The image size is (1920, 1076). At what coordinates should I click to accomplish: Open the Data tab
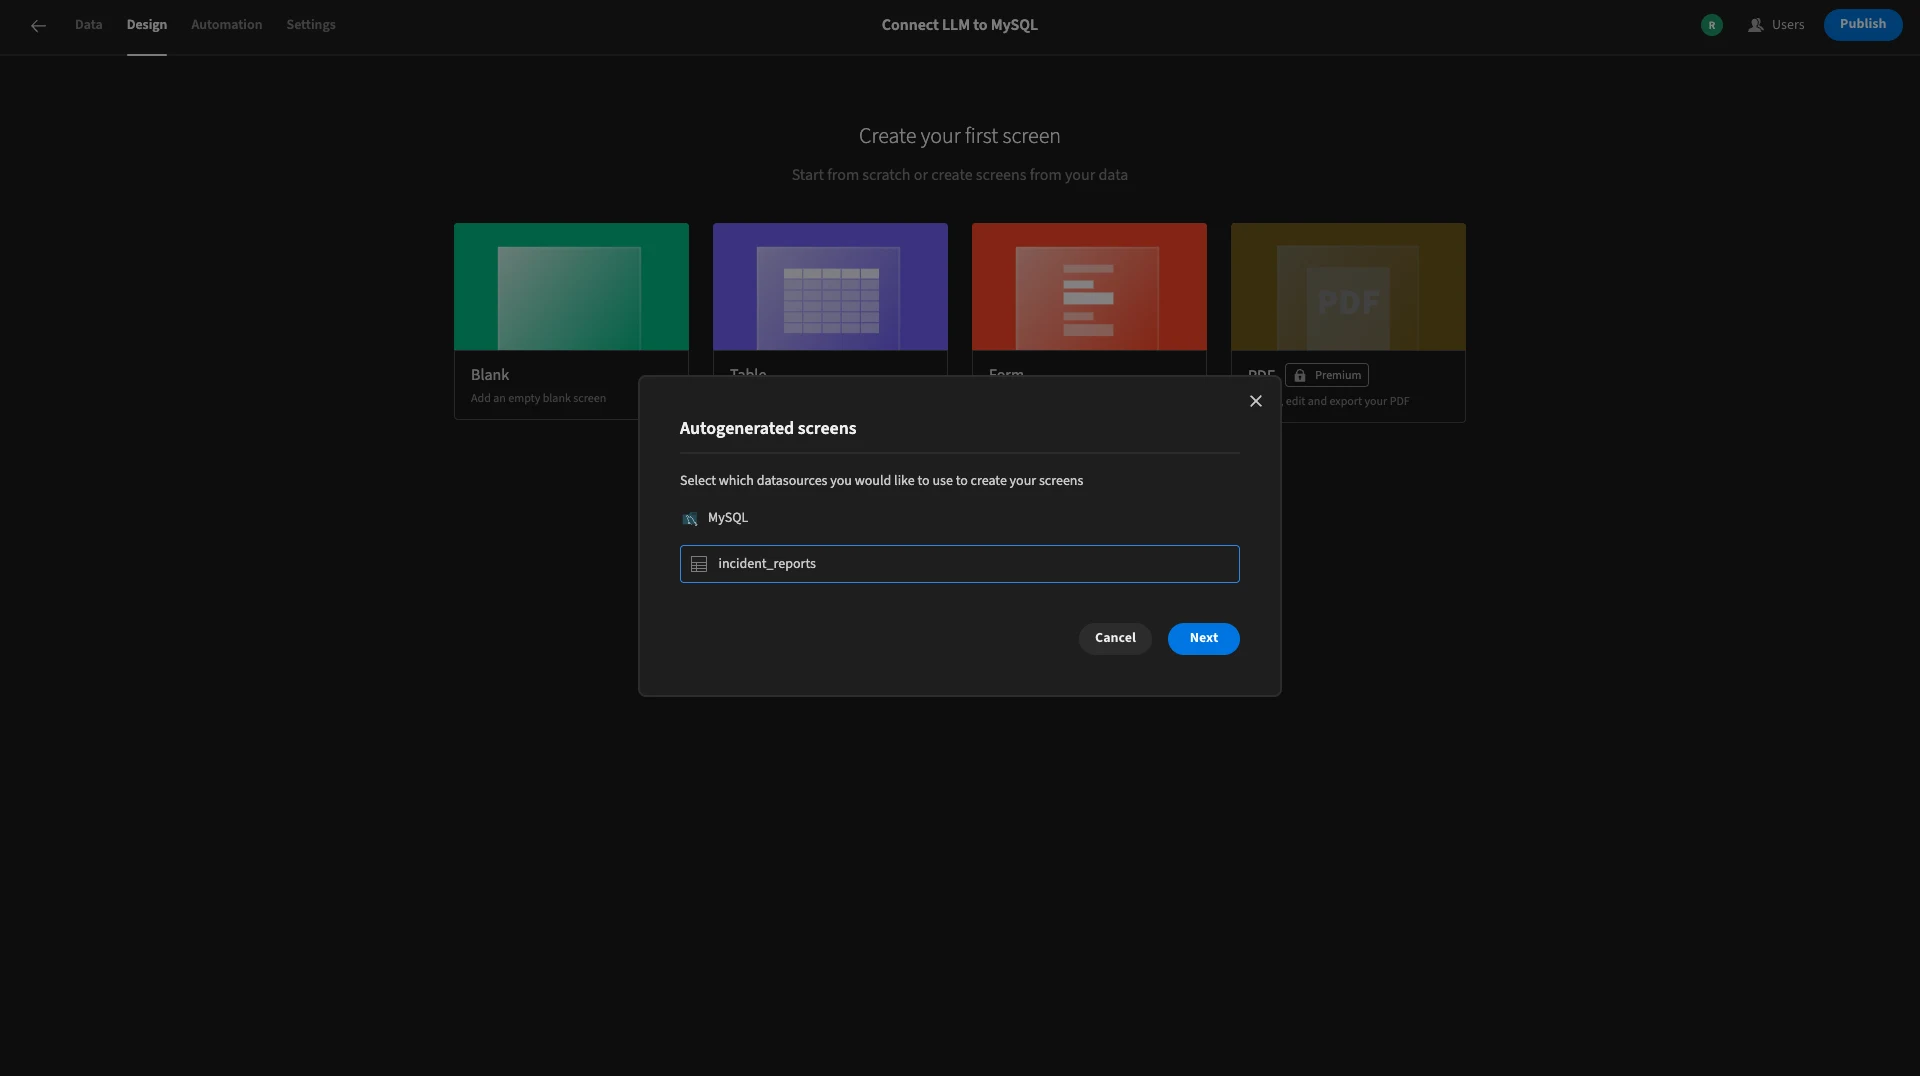point(88,25)
